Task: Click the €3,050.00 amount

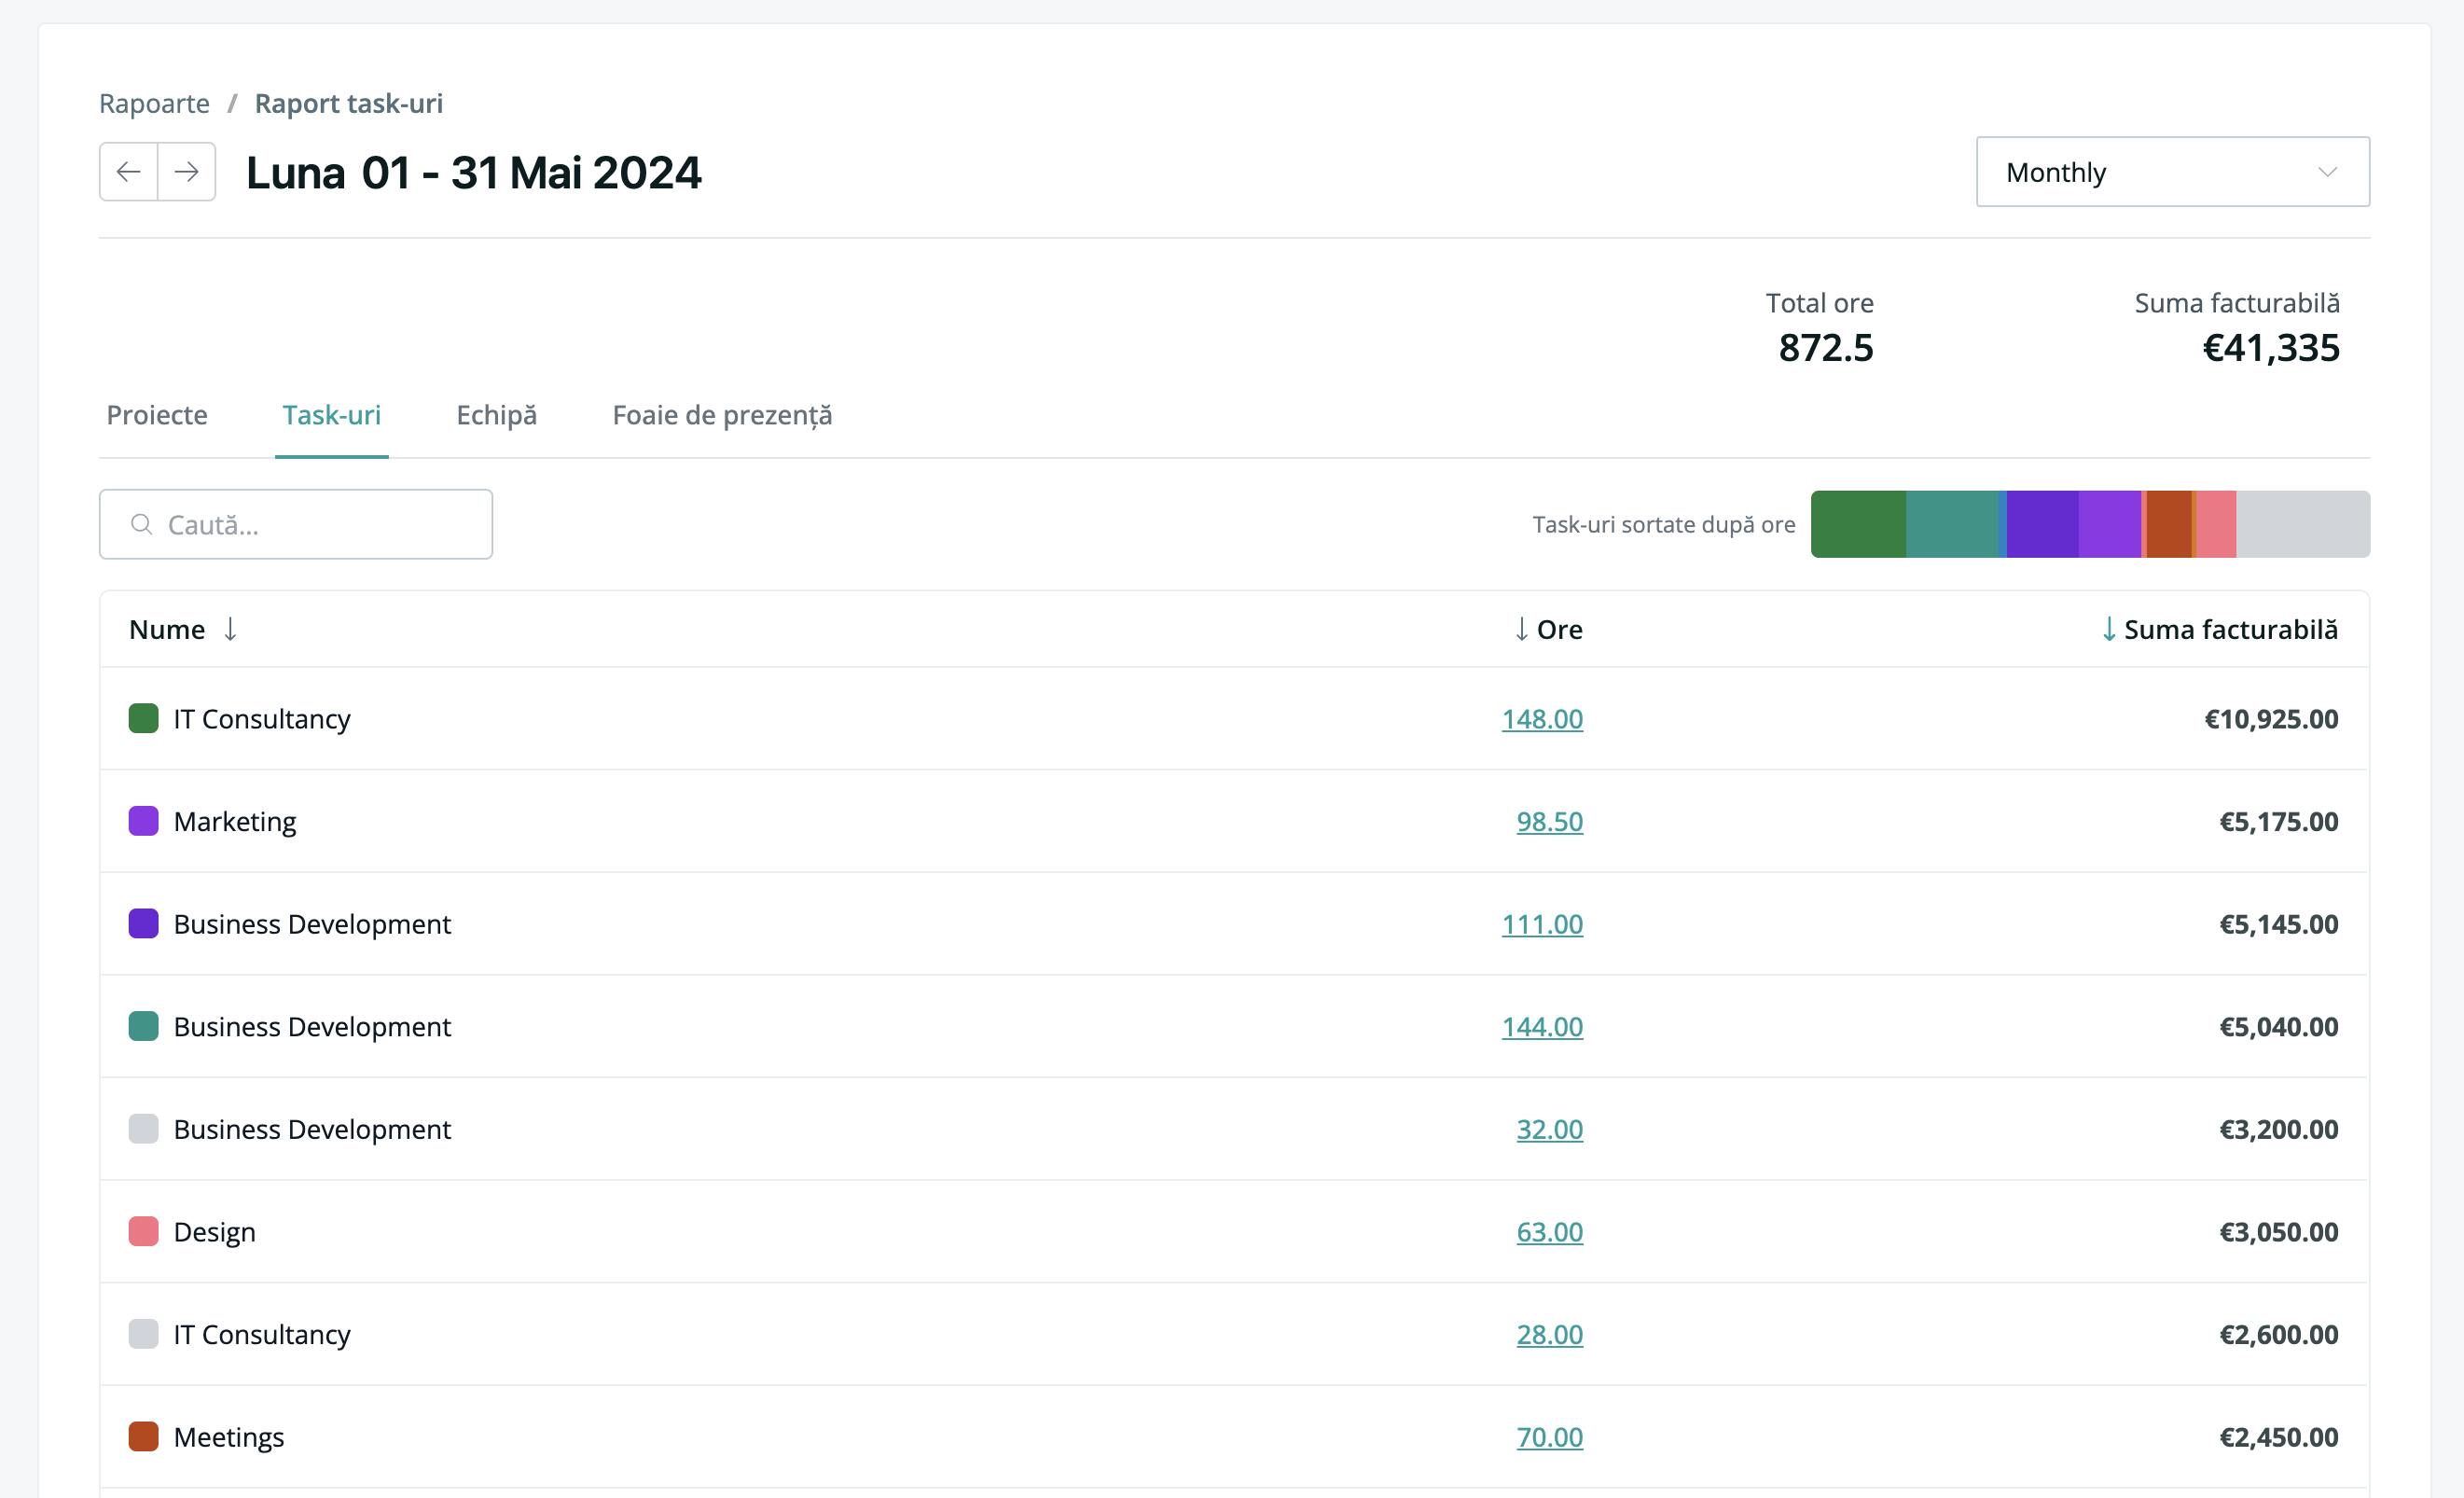Action: [2279, 1232]
